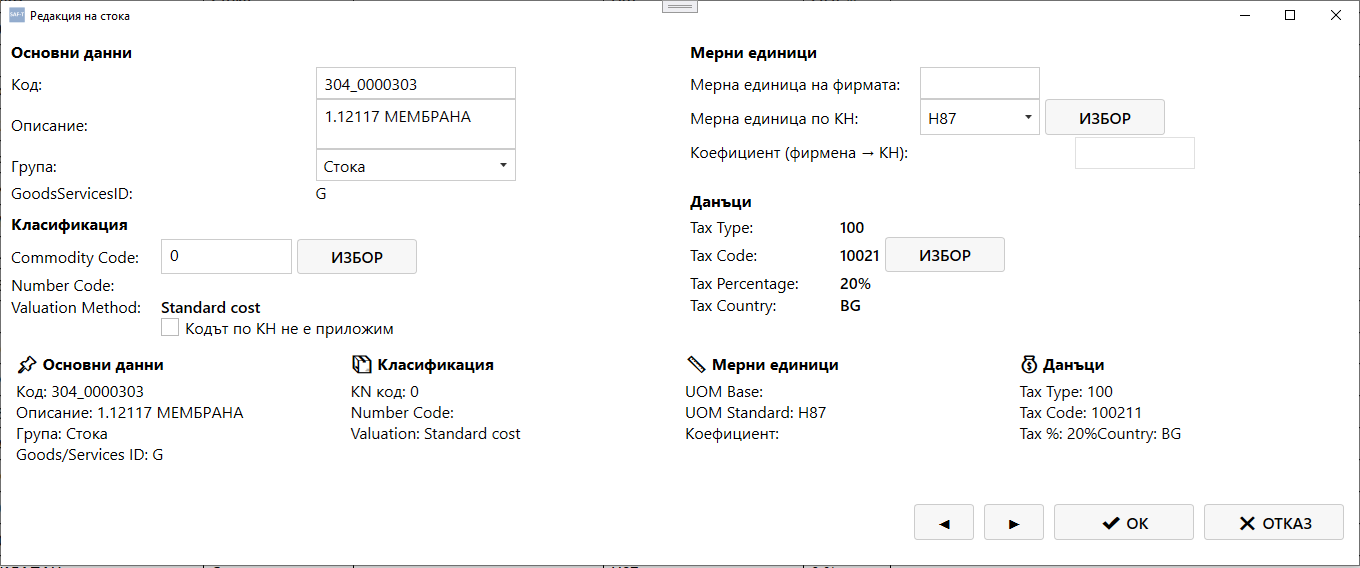Confirm changes with OK button
The height and width of the screenshot is (568, 1360).
pos(1124,522)
